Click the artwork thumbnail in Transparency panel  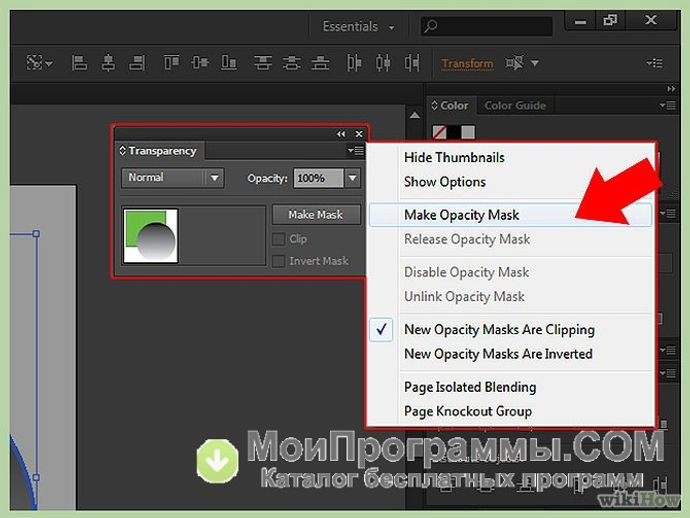150,235
